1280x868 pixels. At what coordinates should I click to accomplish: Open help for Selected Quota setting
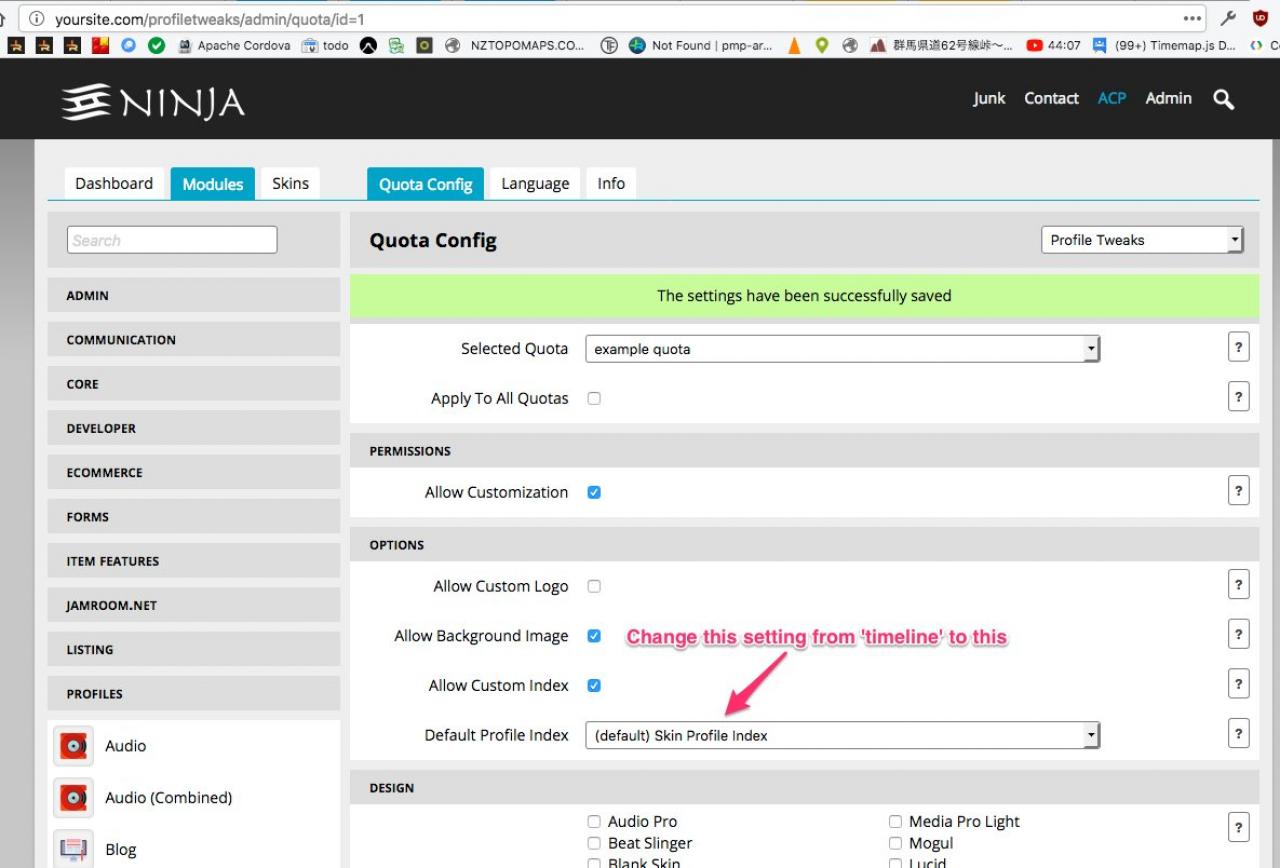point(1238,347)
